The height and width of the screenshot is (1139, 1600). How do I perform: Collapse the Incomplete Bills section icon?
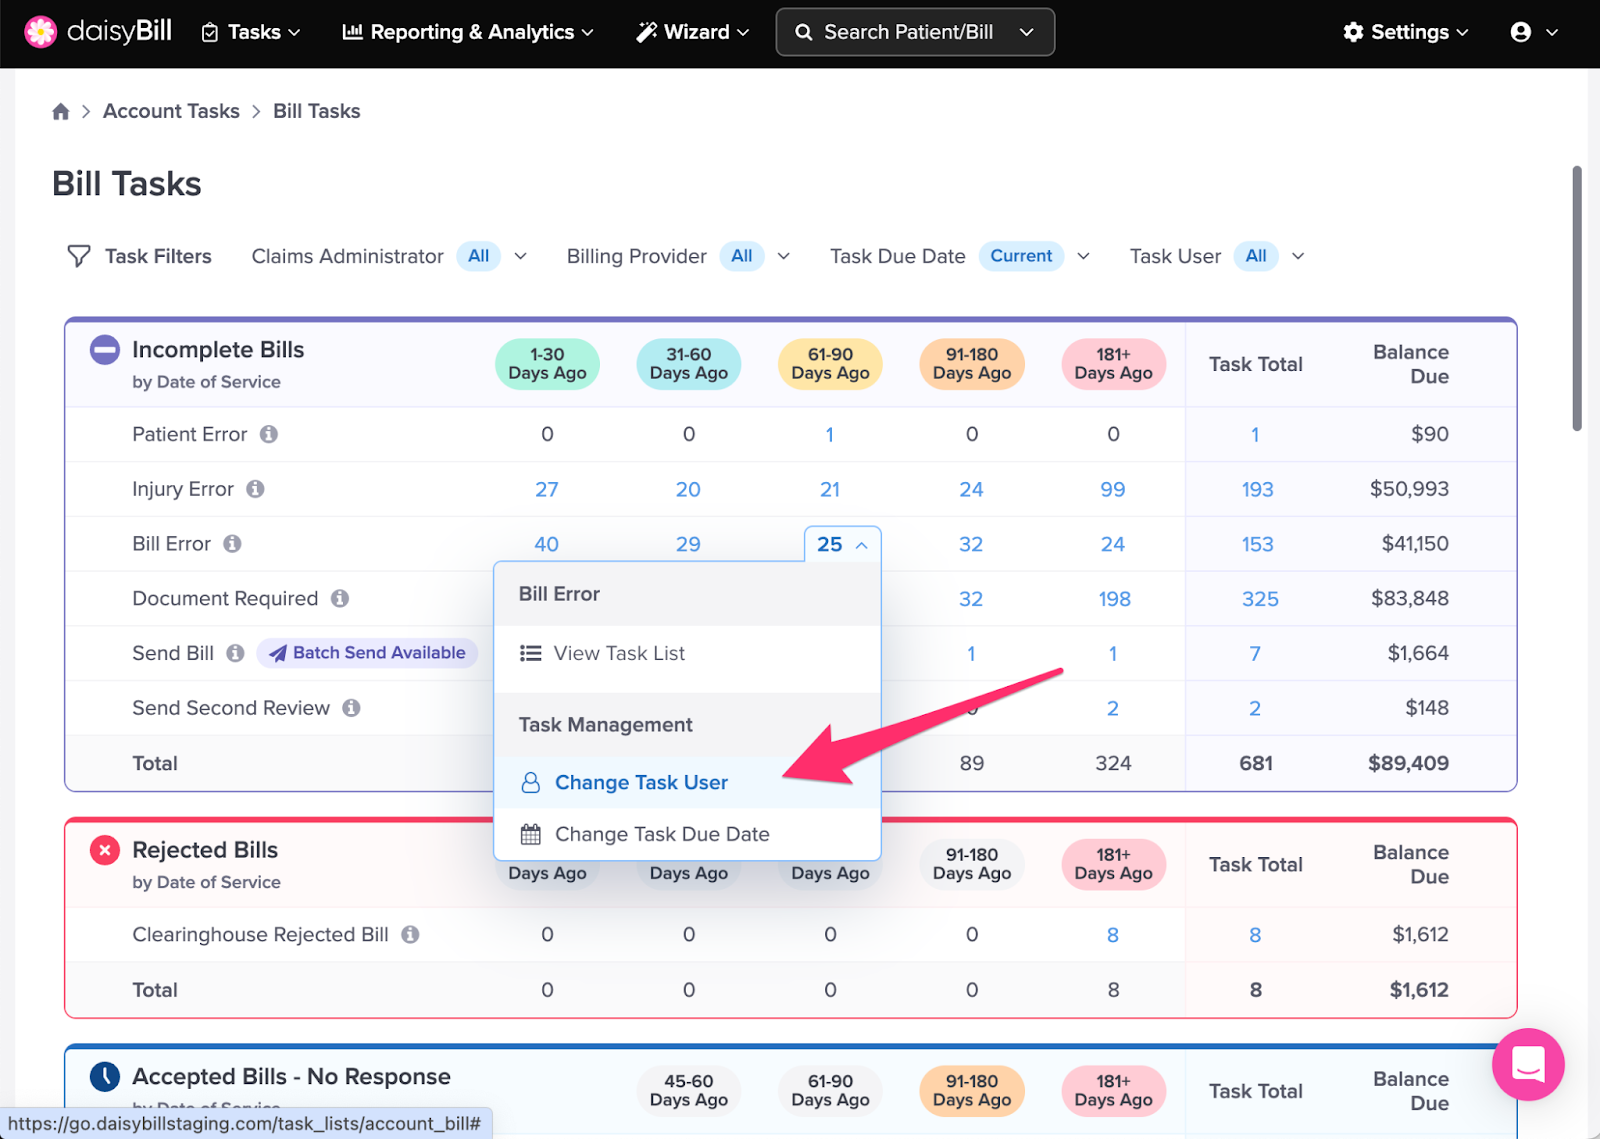point(105,350)
